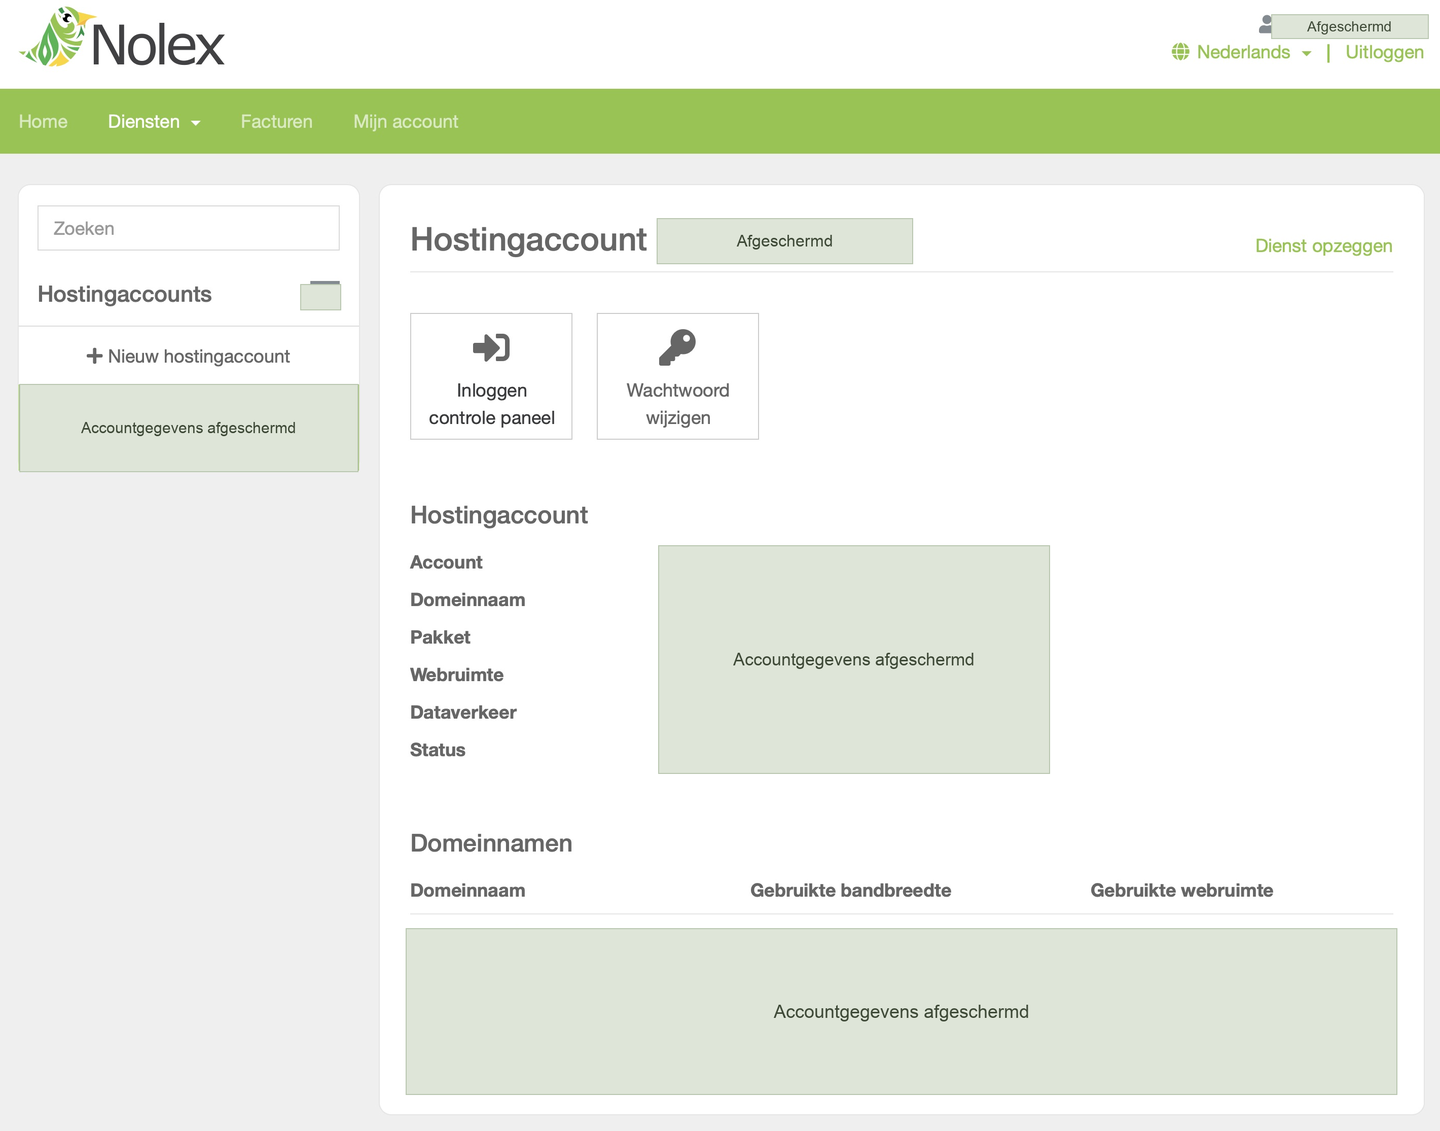Add a Nieuw hostingaccount
Image resolution: width=1440 pixels, height=1131 pixels.
pyautogui.click(x=188, y=356)
